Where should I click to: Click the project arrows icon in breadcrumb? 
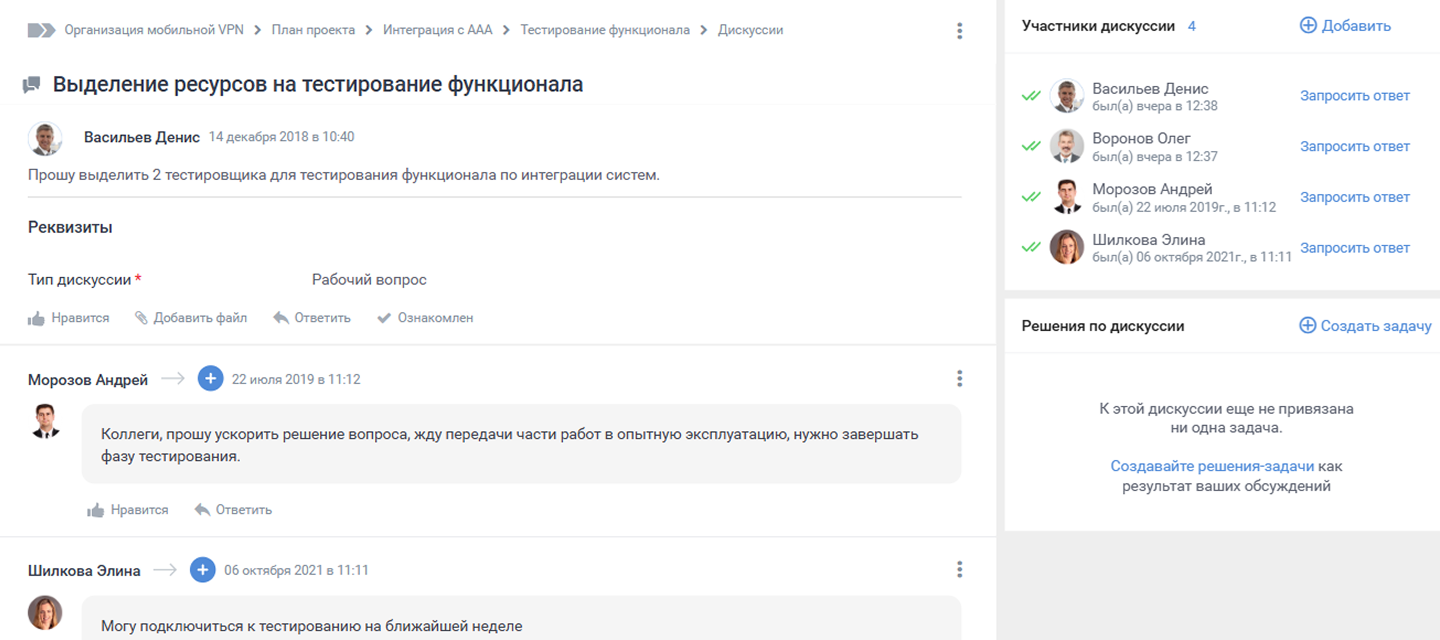pos(41,30)
